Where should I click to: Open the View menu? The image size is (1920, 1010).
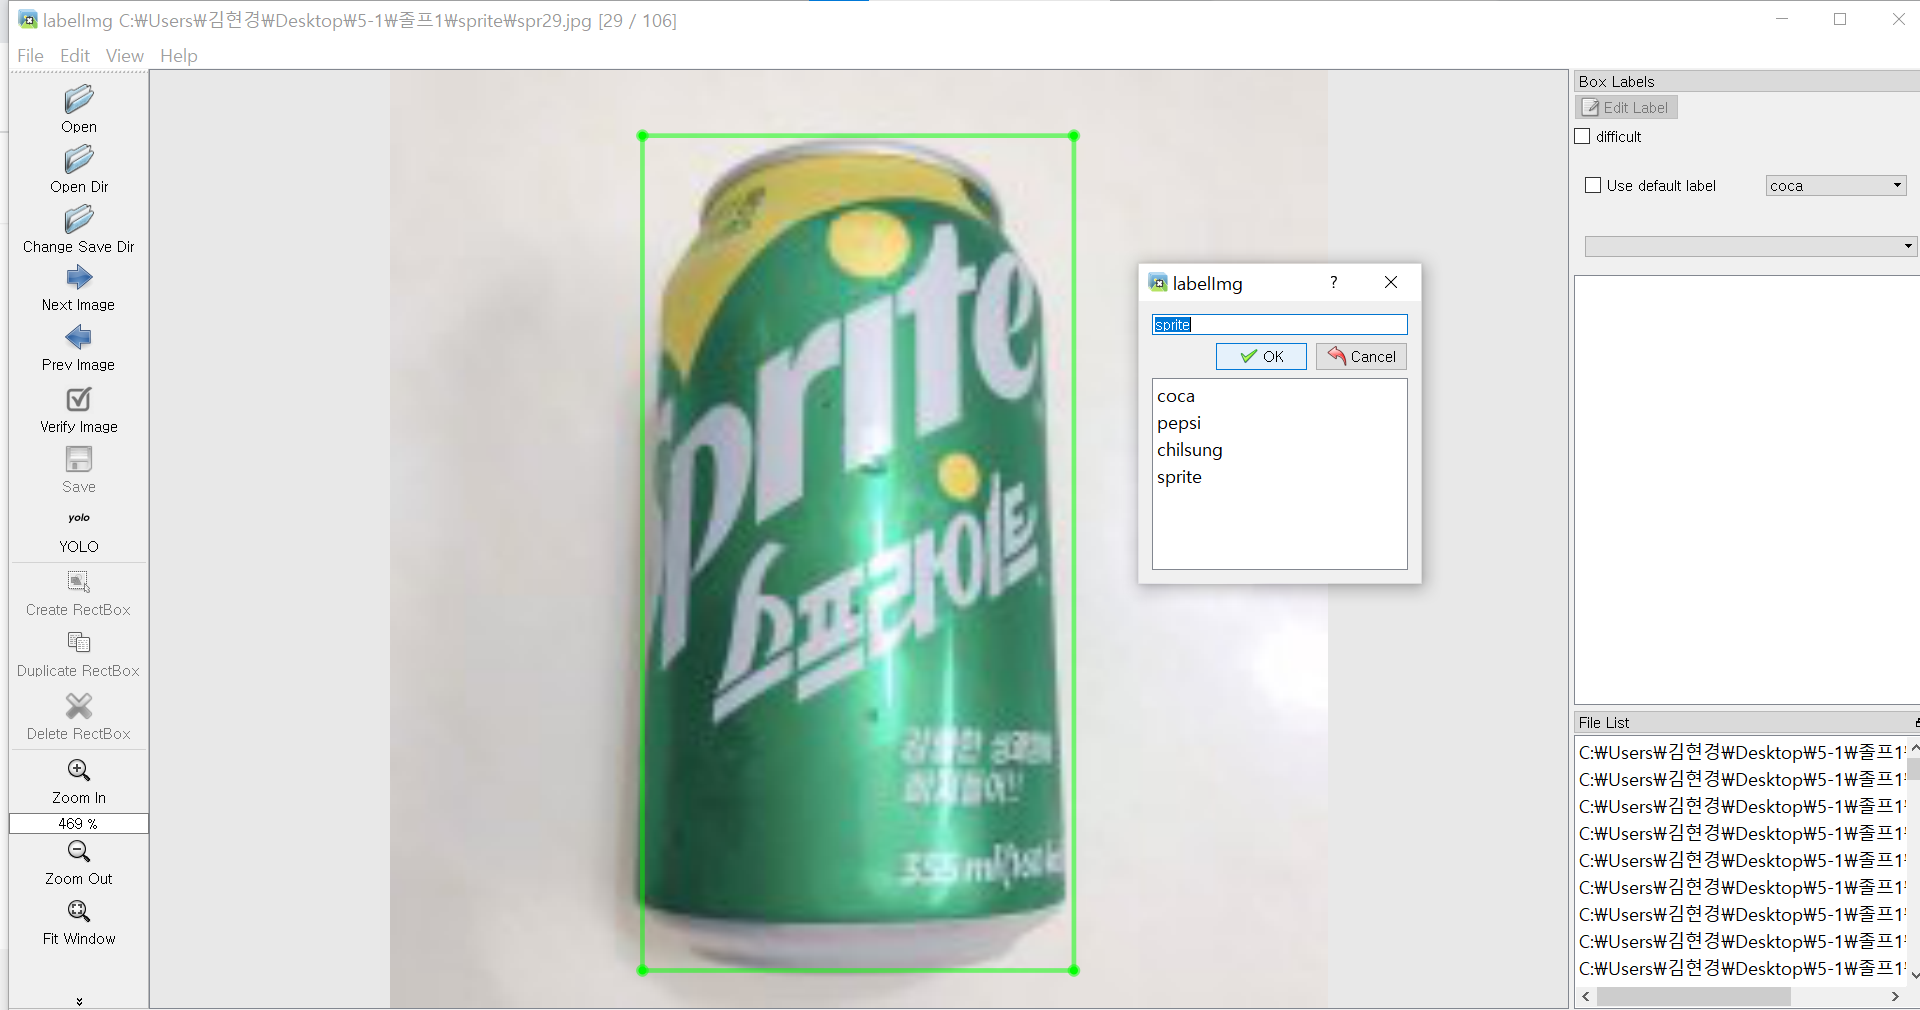click(125, 56)
